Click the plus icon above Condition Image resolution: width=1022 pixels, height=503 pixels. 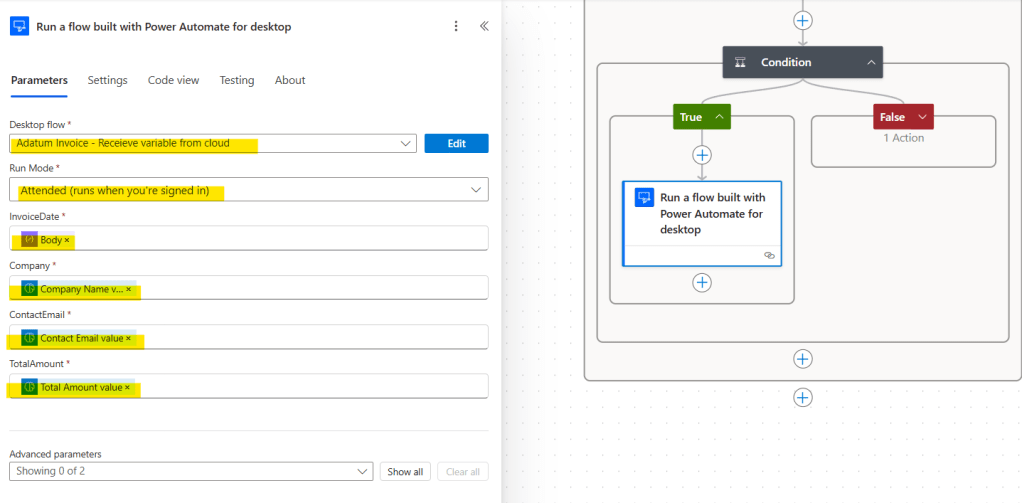802,20
